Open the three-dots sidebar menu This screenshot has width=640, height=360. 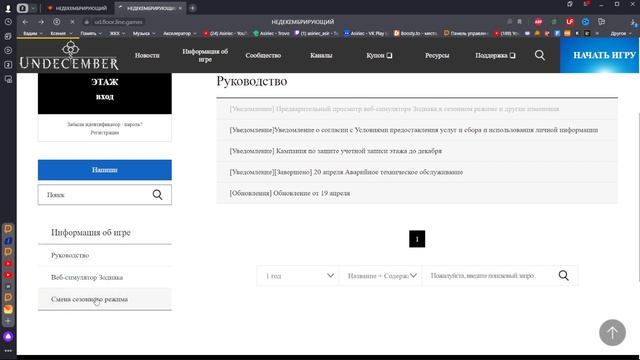8,351
